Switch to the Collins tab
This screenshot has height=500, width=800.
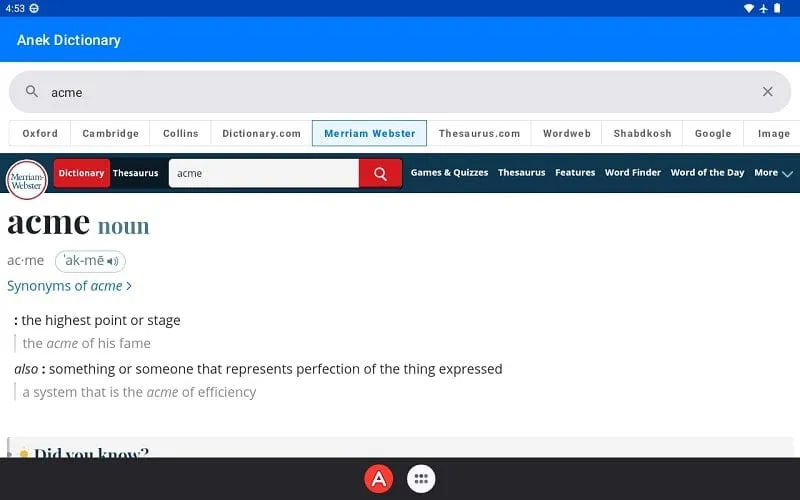181,133
